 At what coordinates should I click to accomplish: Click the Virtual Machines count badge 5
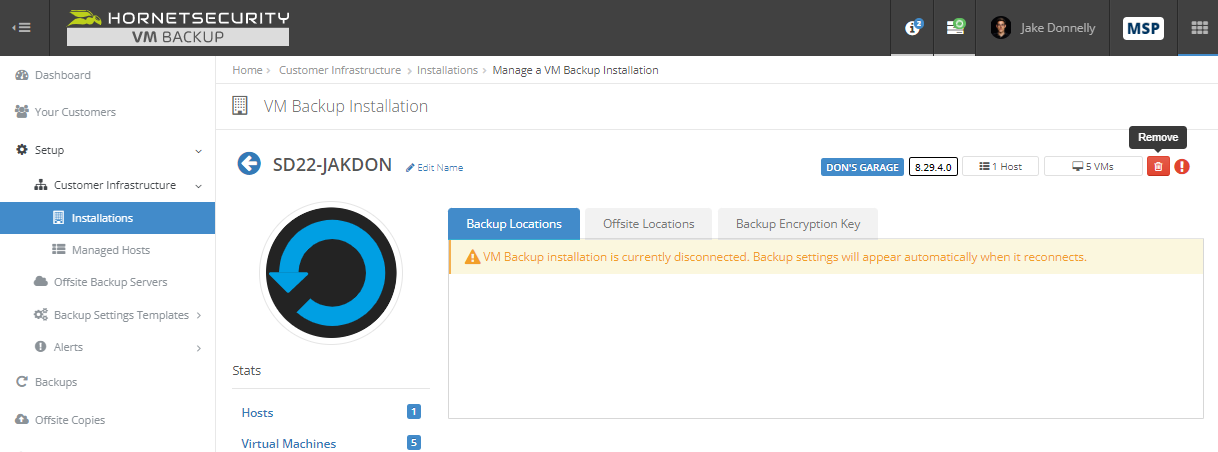(414, 442)
